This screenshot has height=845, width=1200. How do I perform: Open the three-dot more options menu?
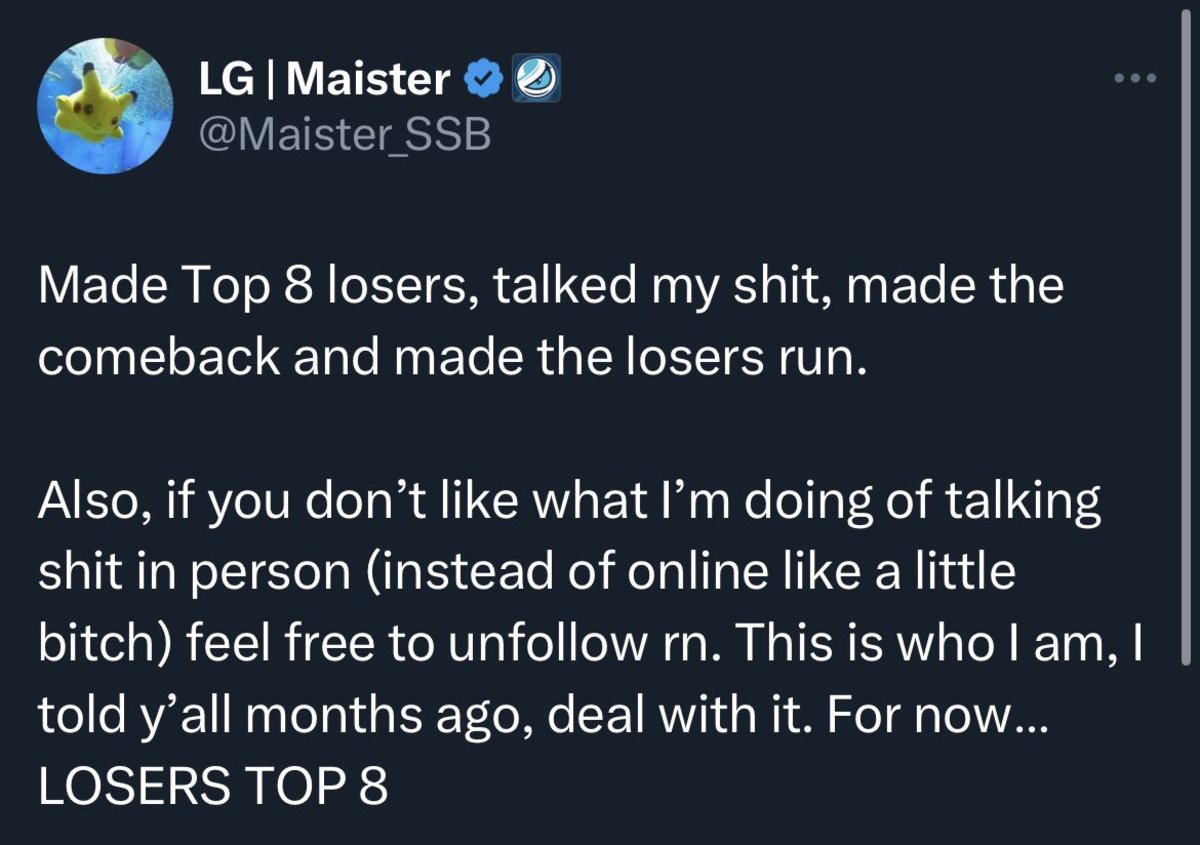point(1137,78)
